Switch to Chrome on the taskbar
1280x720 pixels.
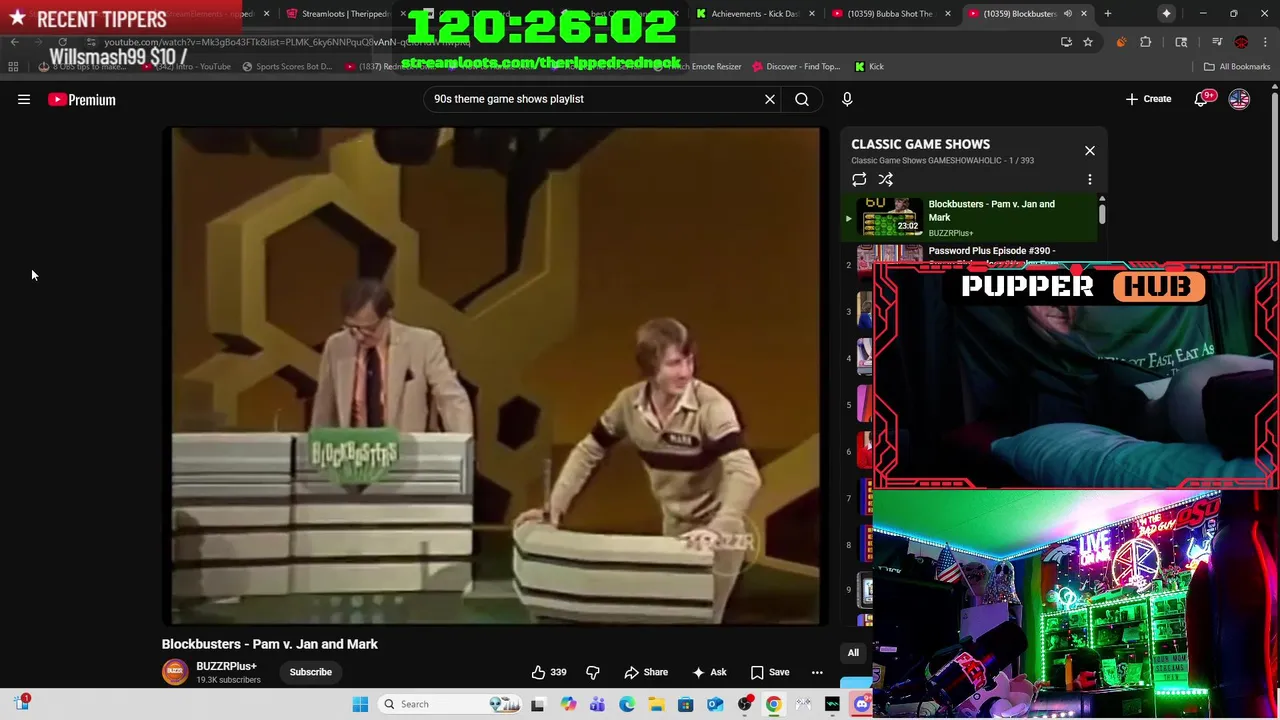[773, 704]
